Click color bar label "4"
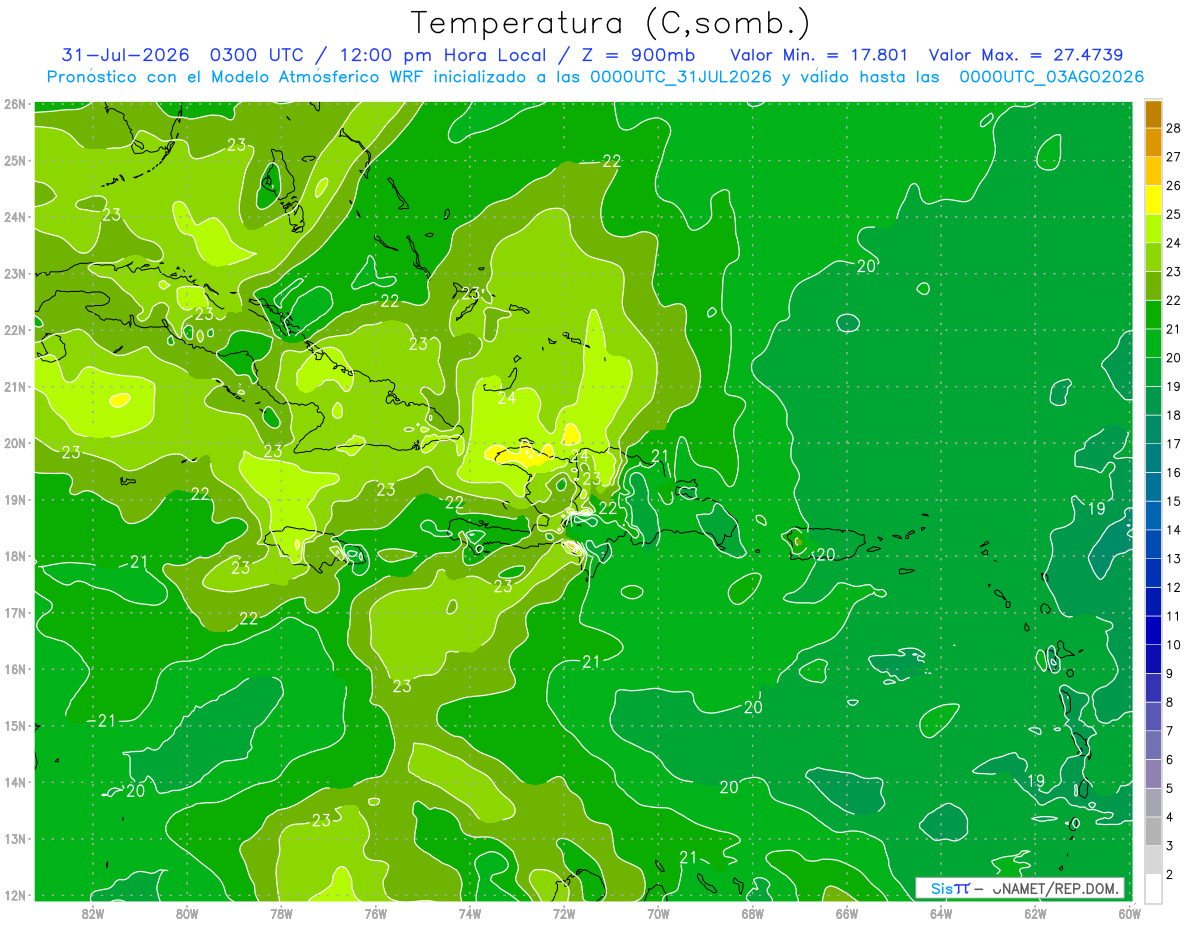This screenshot has height=927, width=1200. coord(1170,817)
